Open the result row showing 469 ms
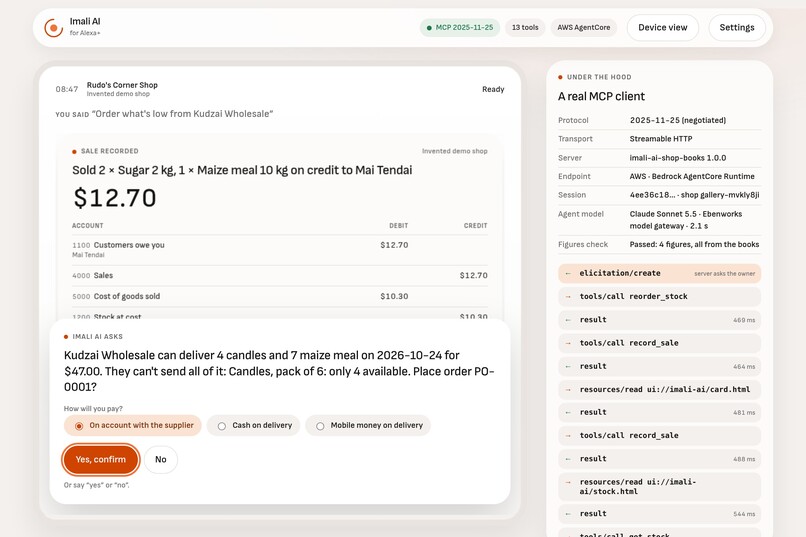 click(x=660, y=320)
